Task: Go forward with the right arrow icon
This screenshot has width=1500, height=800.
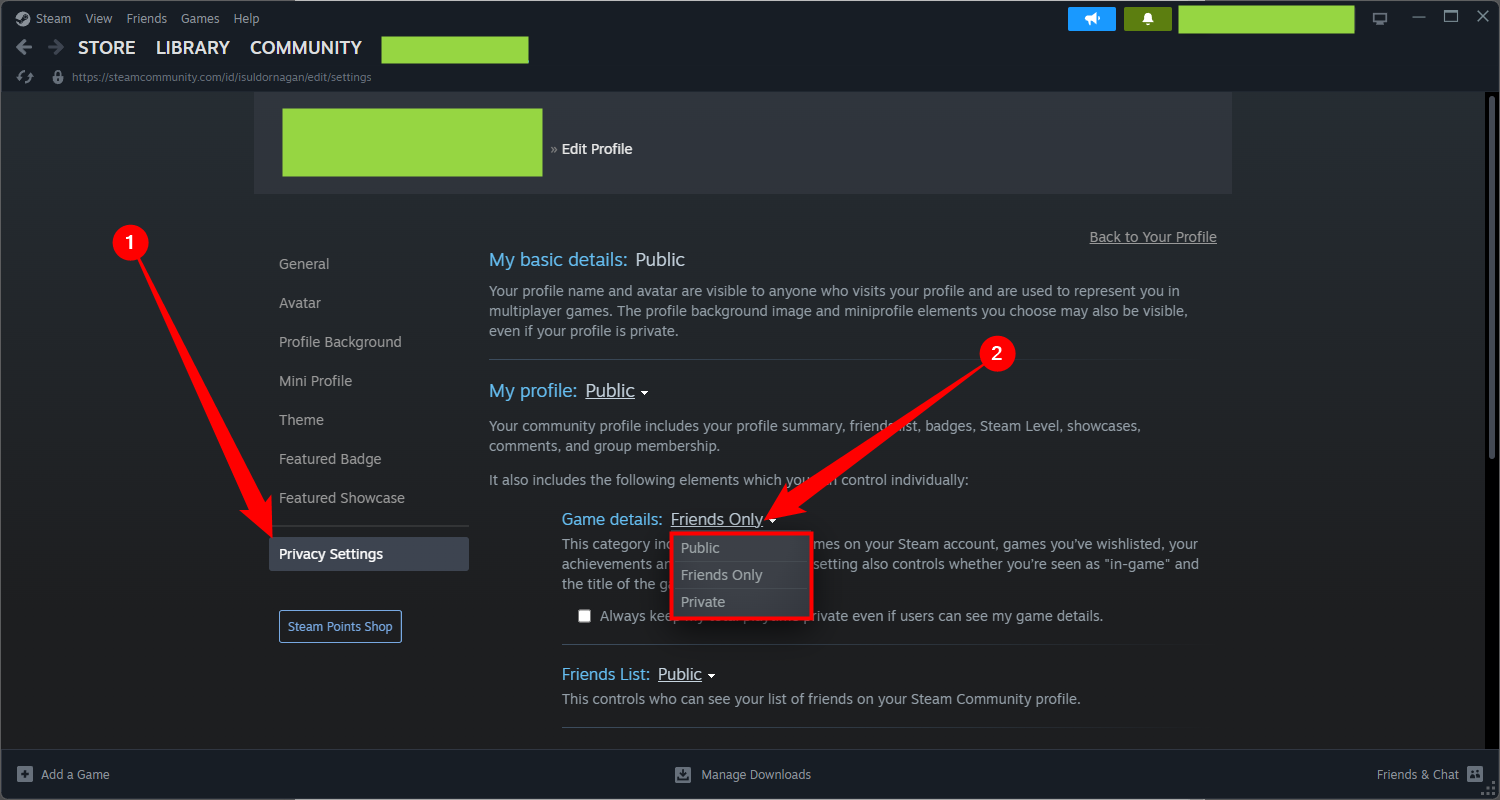Action: pyautogui.click(x=56, y=47)
